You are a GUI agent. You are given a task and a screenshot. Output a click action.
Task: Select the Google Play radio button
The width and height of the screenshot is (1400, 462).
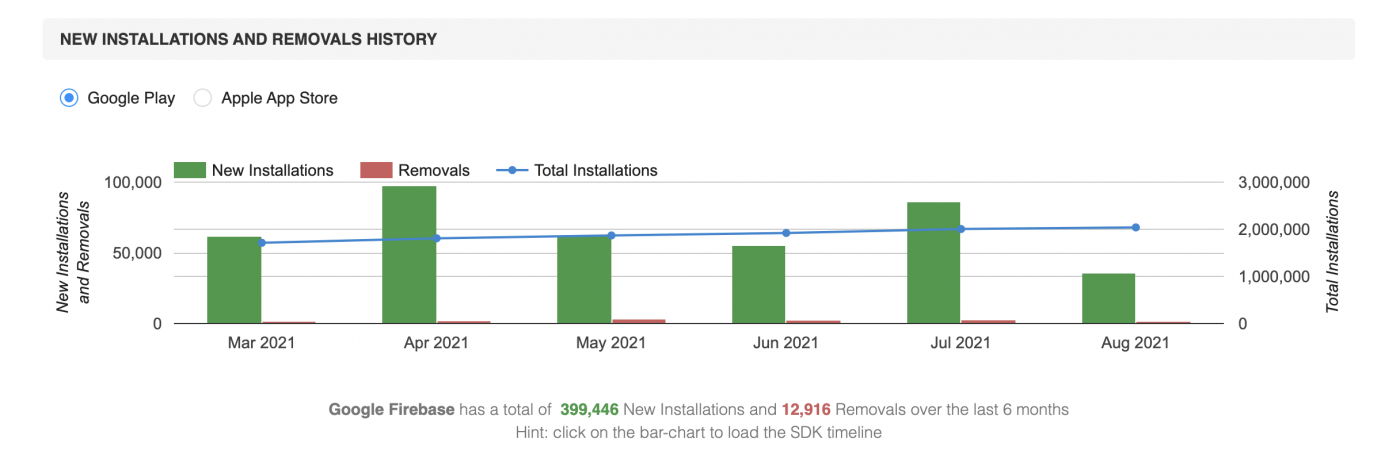click(x=69, y=98)
